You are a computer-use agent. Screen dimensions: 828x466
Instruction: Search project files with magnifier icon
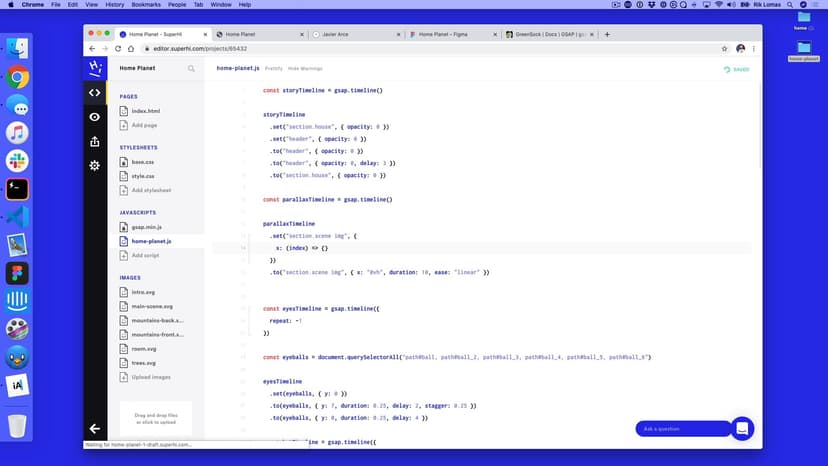[191, 69]
